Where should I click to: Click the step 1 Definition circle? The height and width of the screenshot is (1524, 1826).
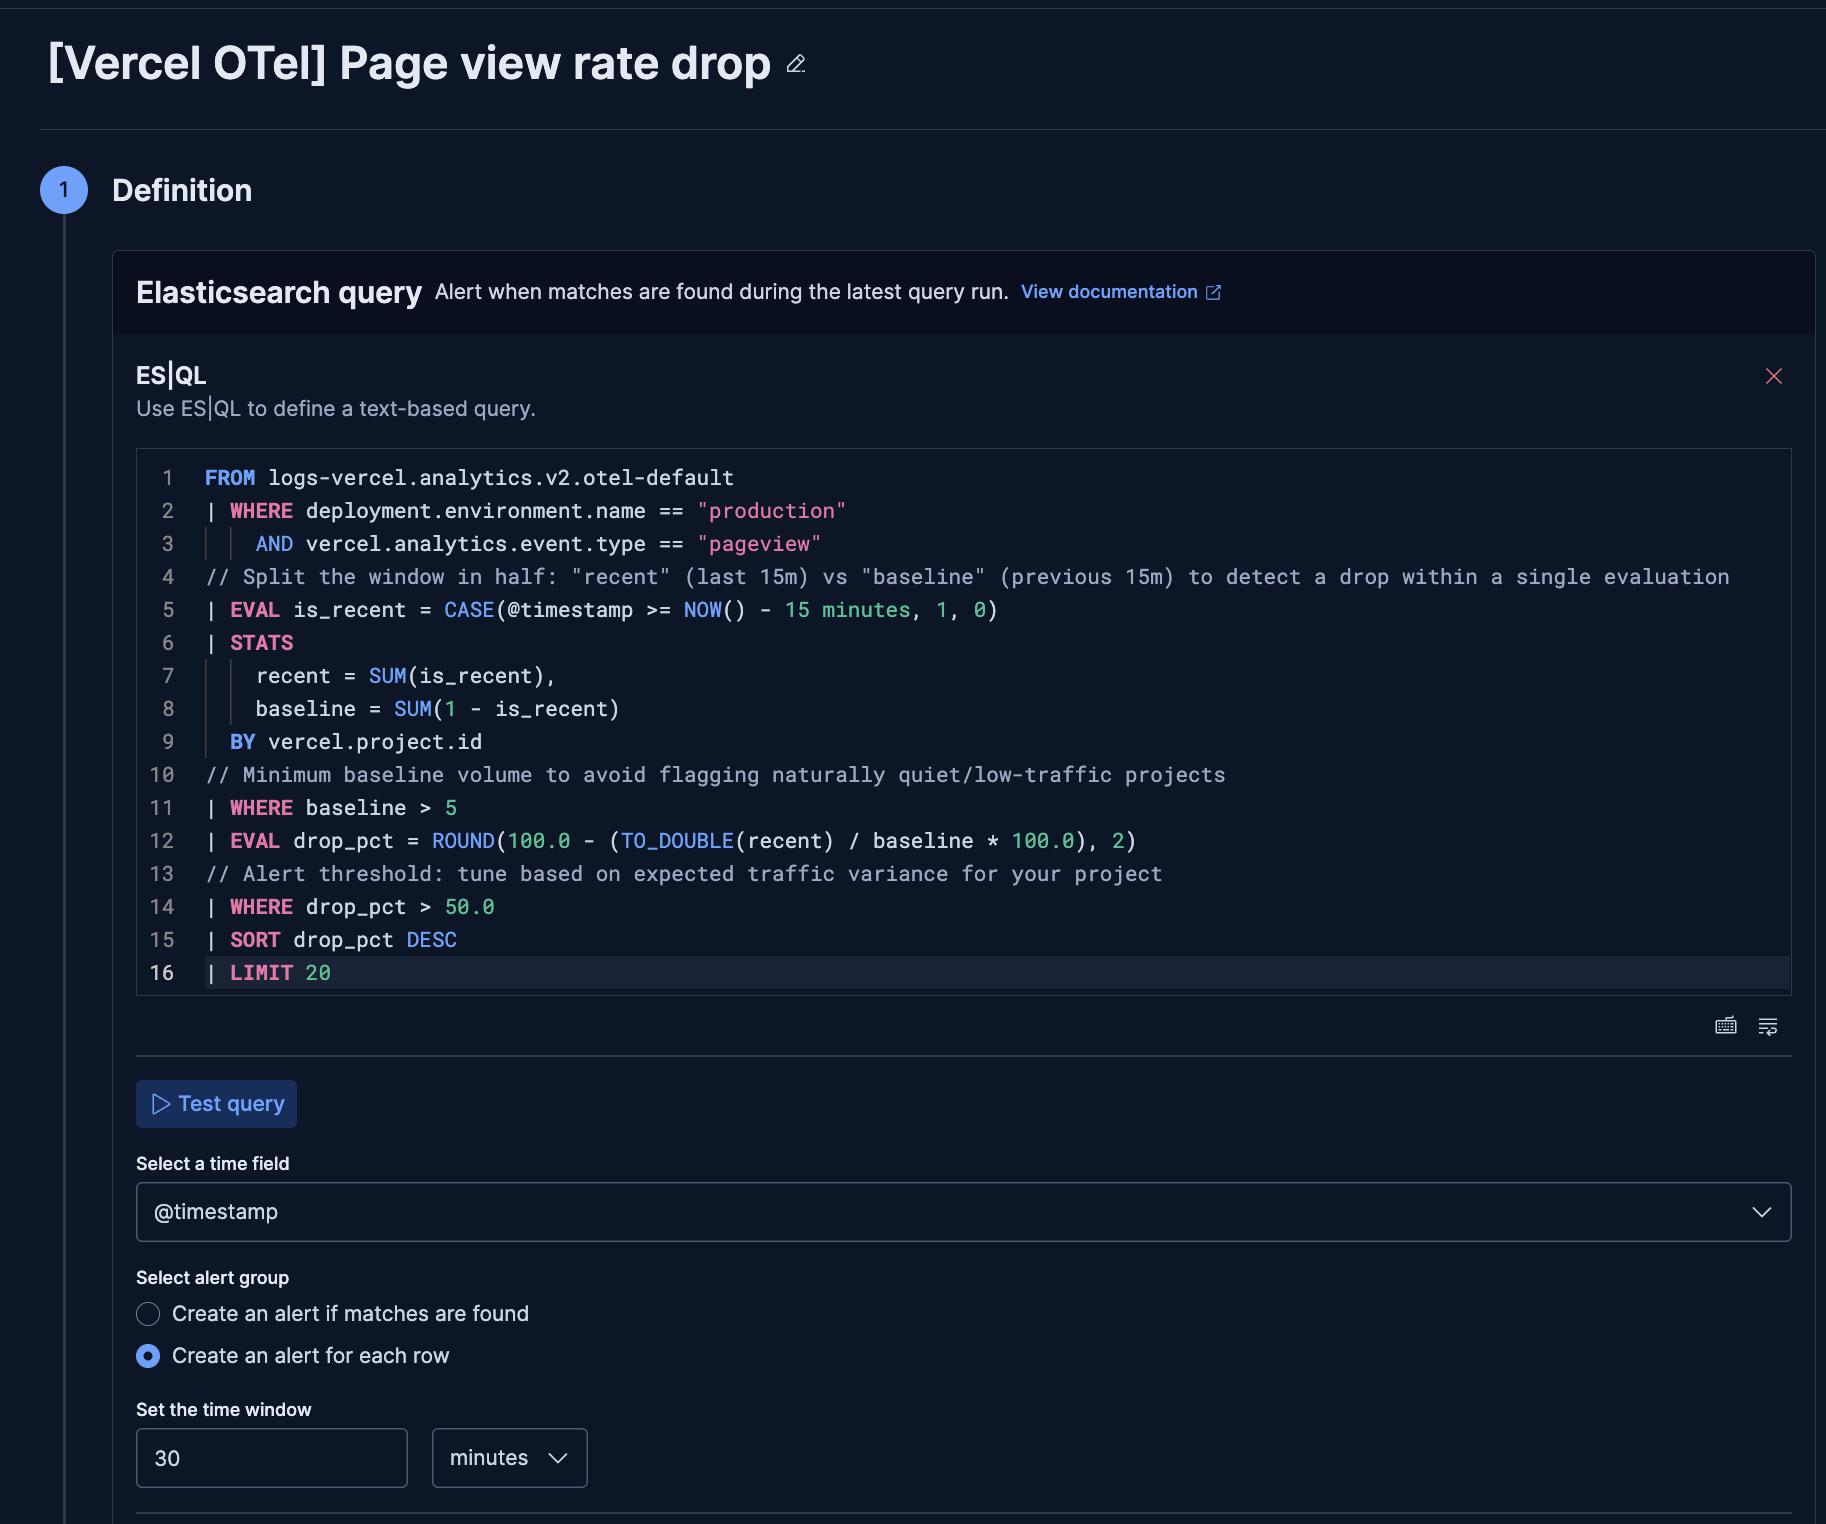(x=64, y=190)
